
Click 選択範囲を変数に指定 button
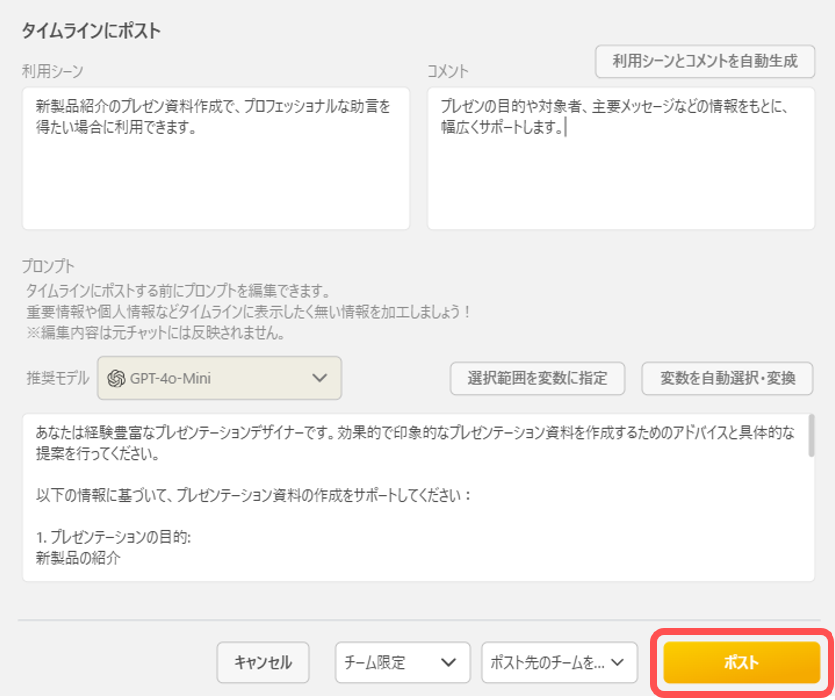click(x=537, y=378)
